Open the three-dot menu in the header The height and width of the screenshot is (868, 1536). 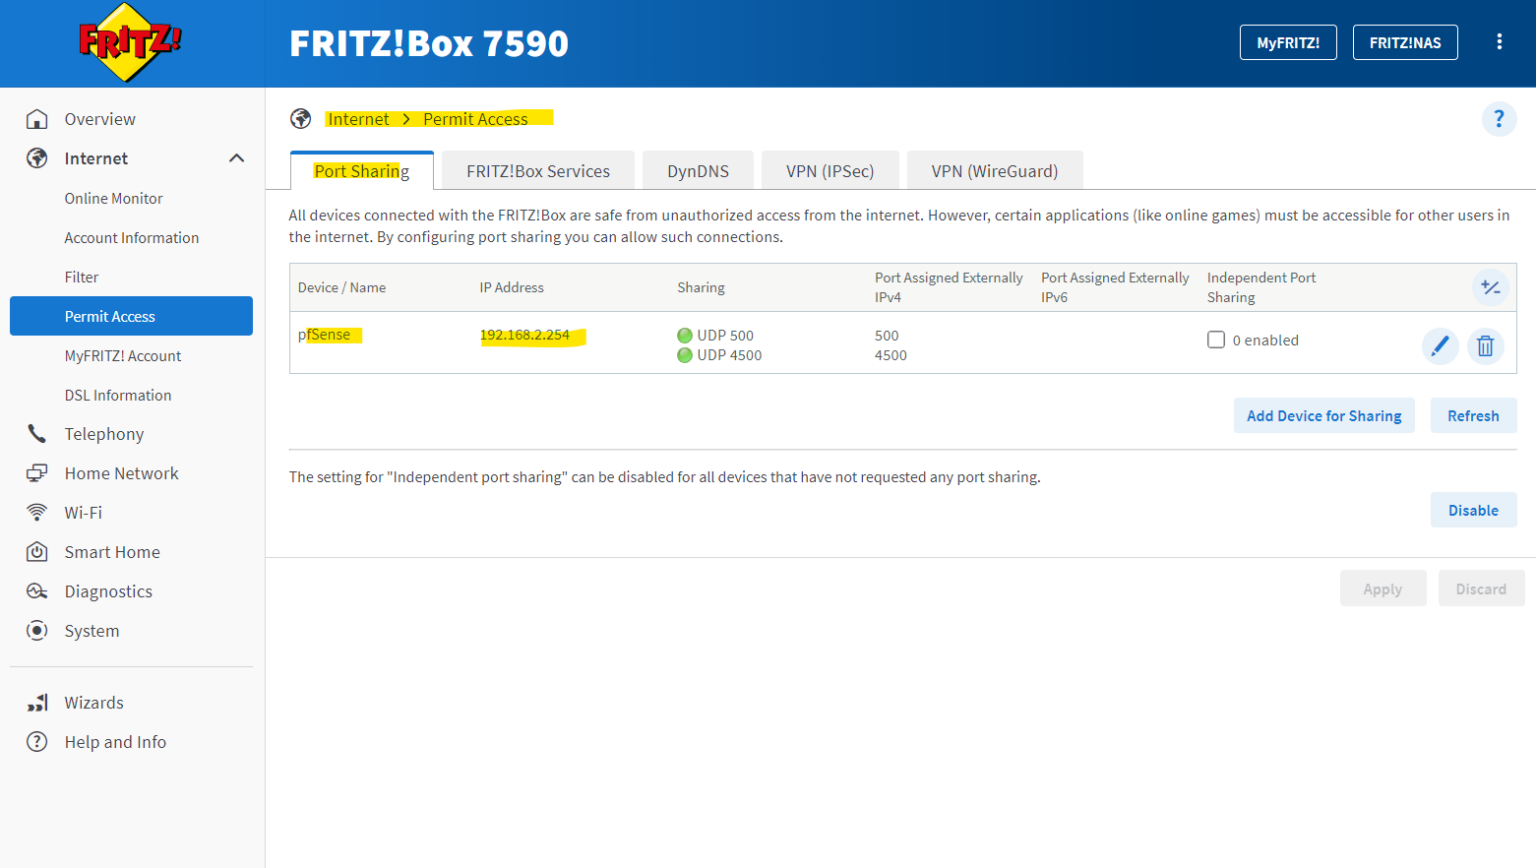click(1499, 42)
